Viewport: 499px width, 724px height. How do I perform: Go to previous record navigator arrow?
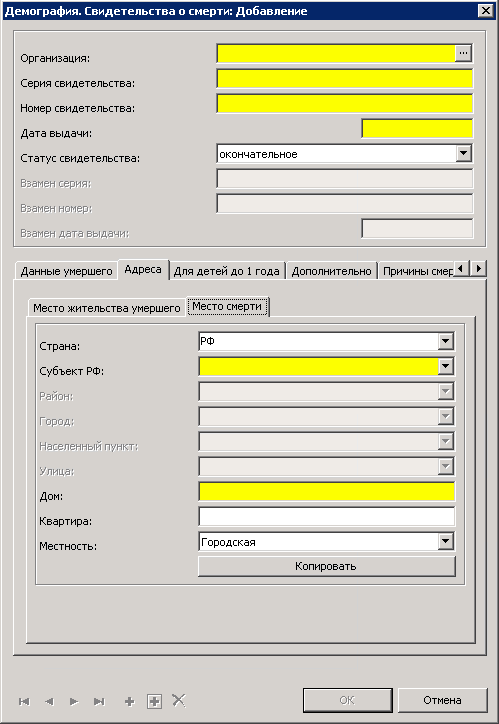click(49, 701)
